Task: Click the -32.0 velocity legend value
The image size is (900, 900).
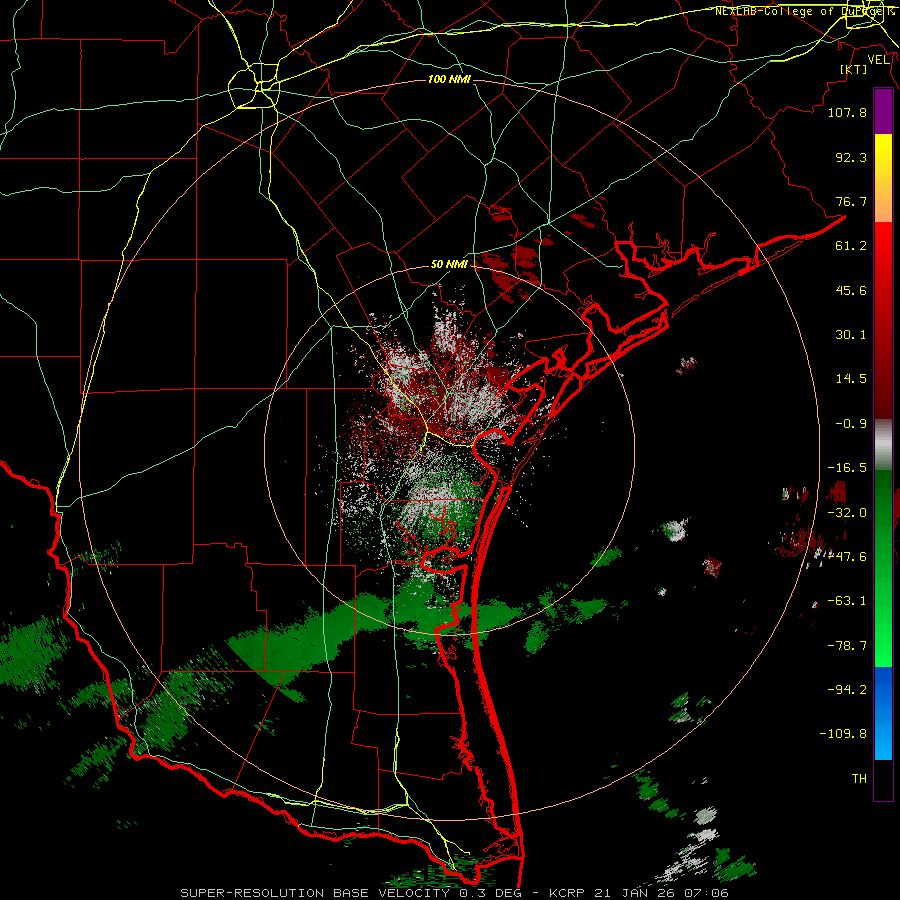Action: click(847, 513)
